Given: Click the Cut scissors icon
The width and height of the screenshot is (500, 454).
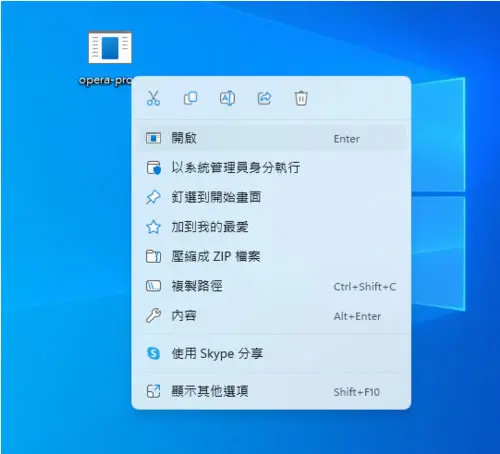Looking at the screenshot, I should click(x=153, y=98).
